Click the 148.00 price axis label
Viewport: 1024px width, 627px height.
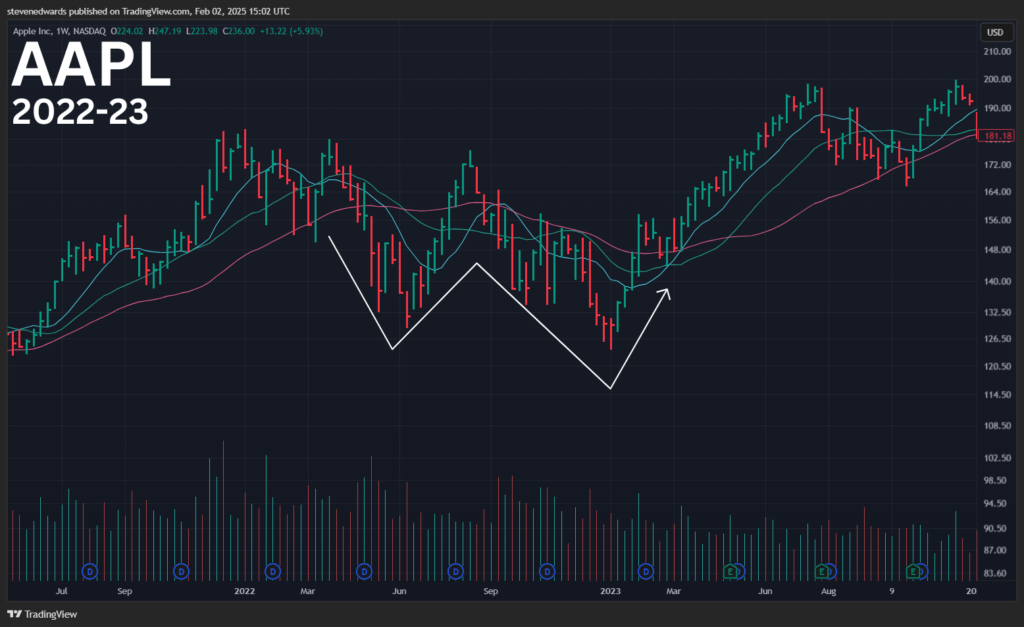(x=997, y=249)
